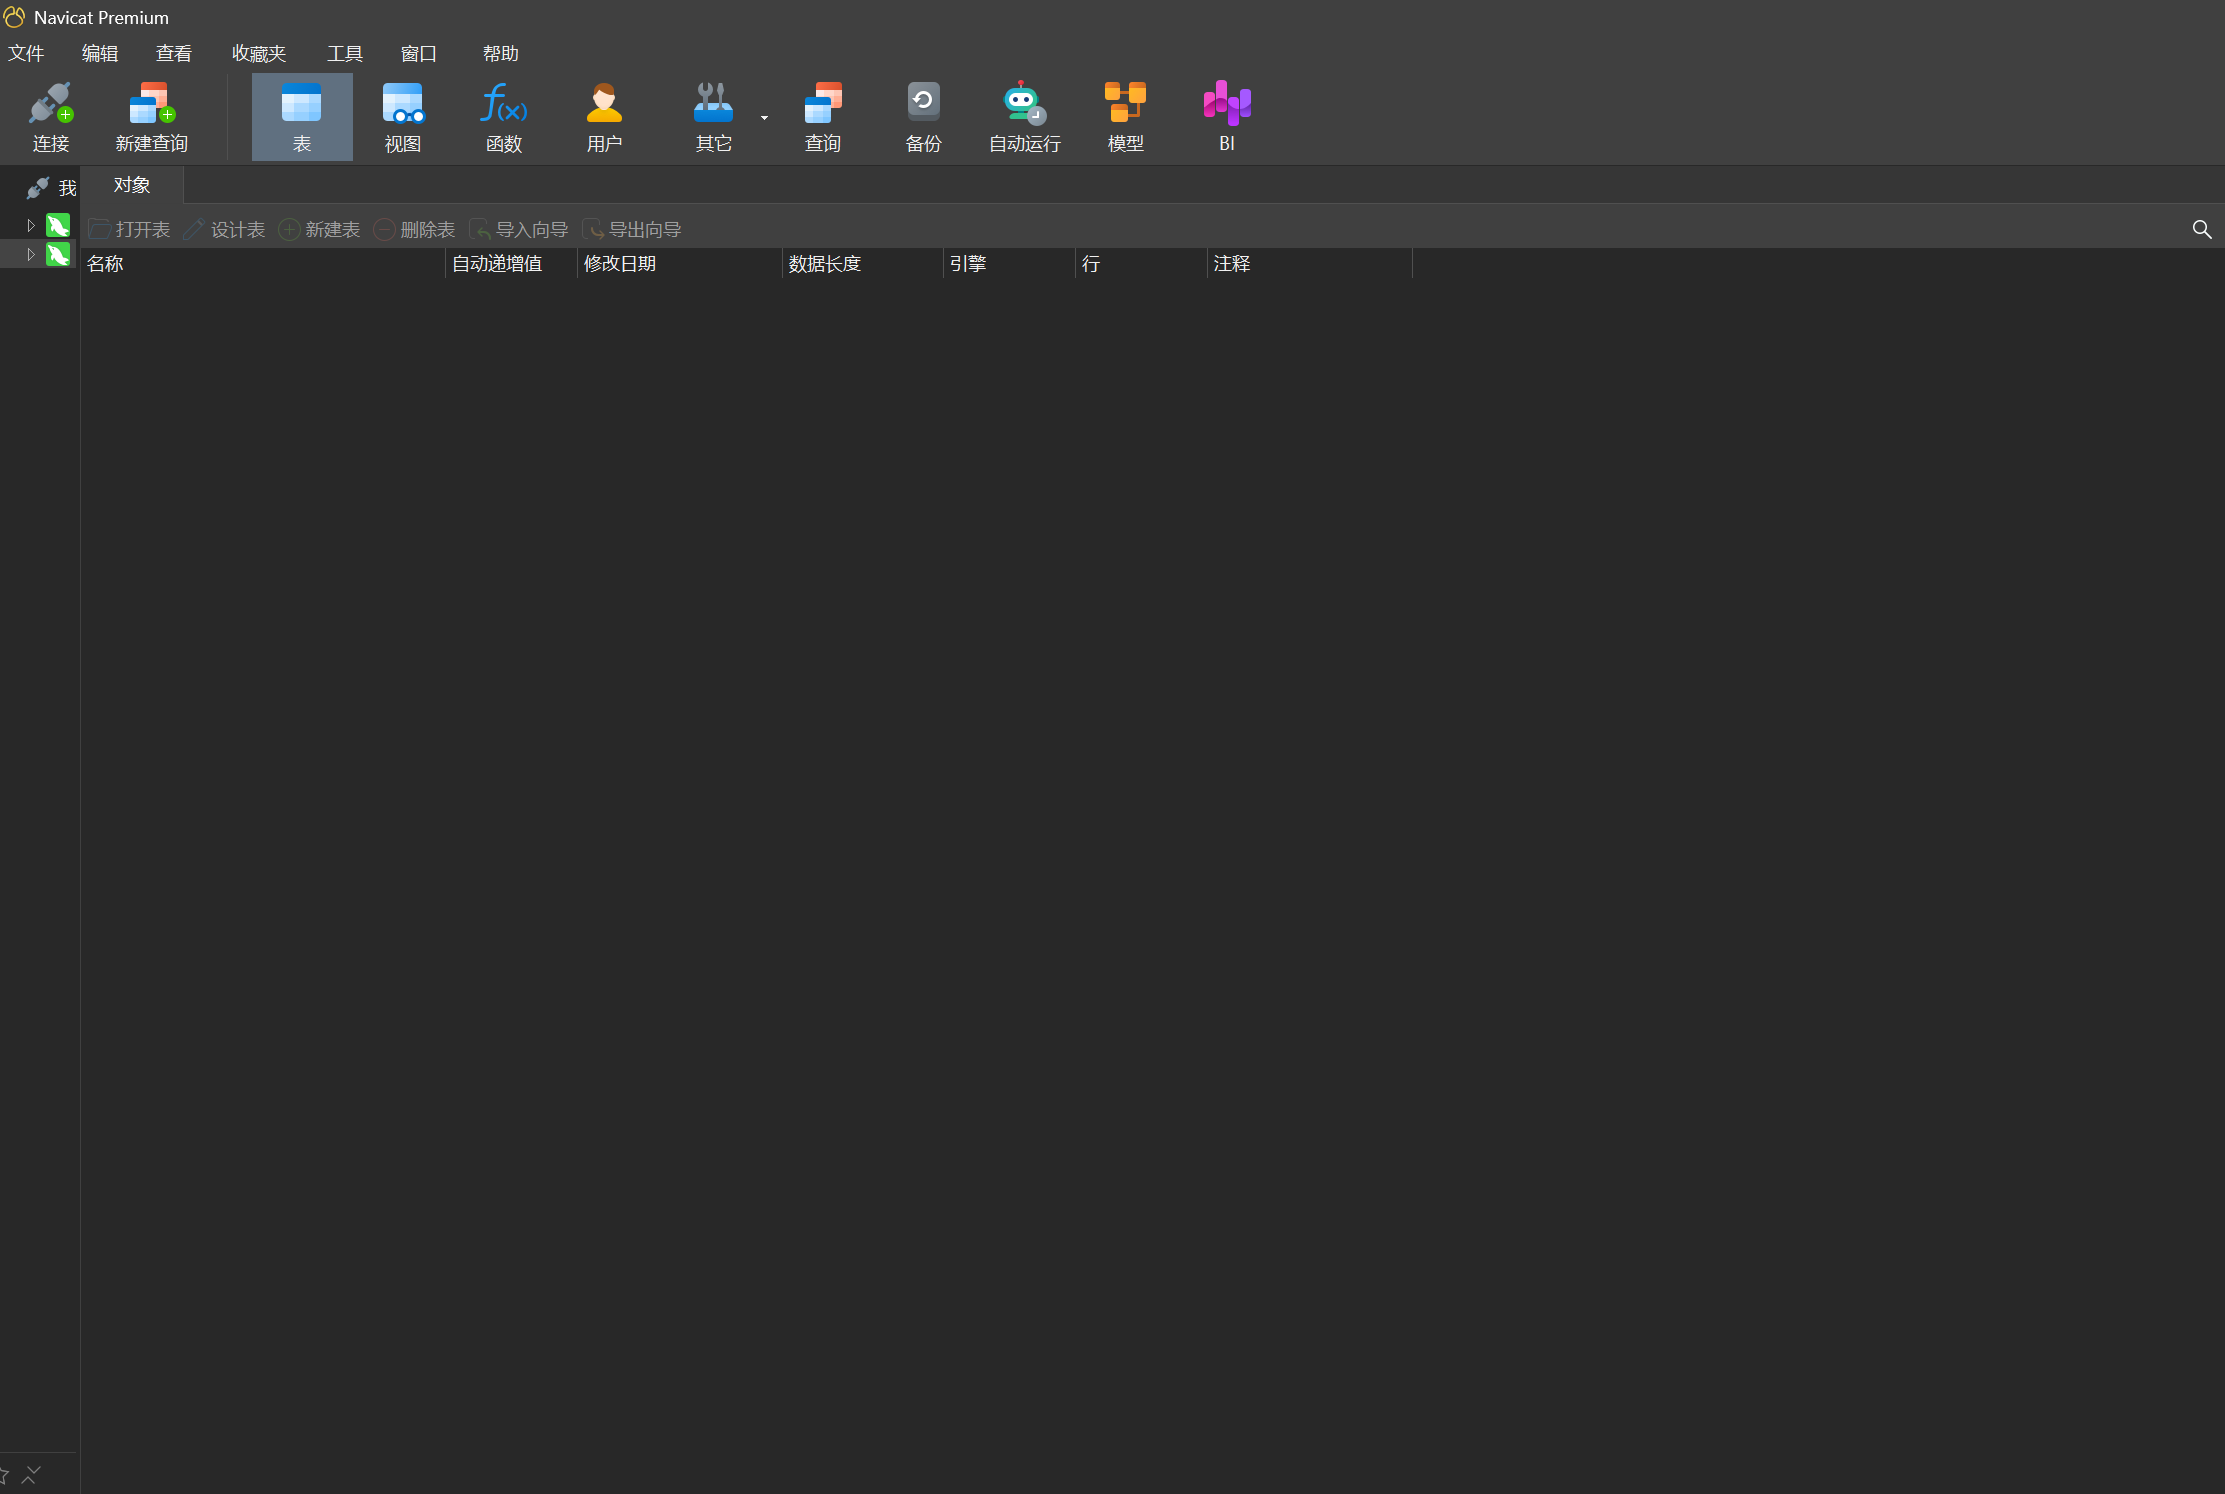This screenshot has height=1494, width=2225.
Task: Expand the second connection tree node
Action: coord(31,255)
